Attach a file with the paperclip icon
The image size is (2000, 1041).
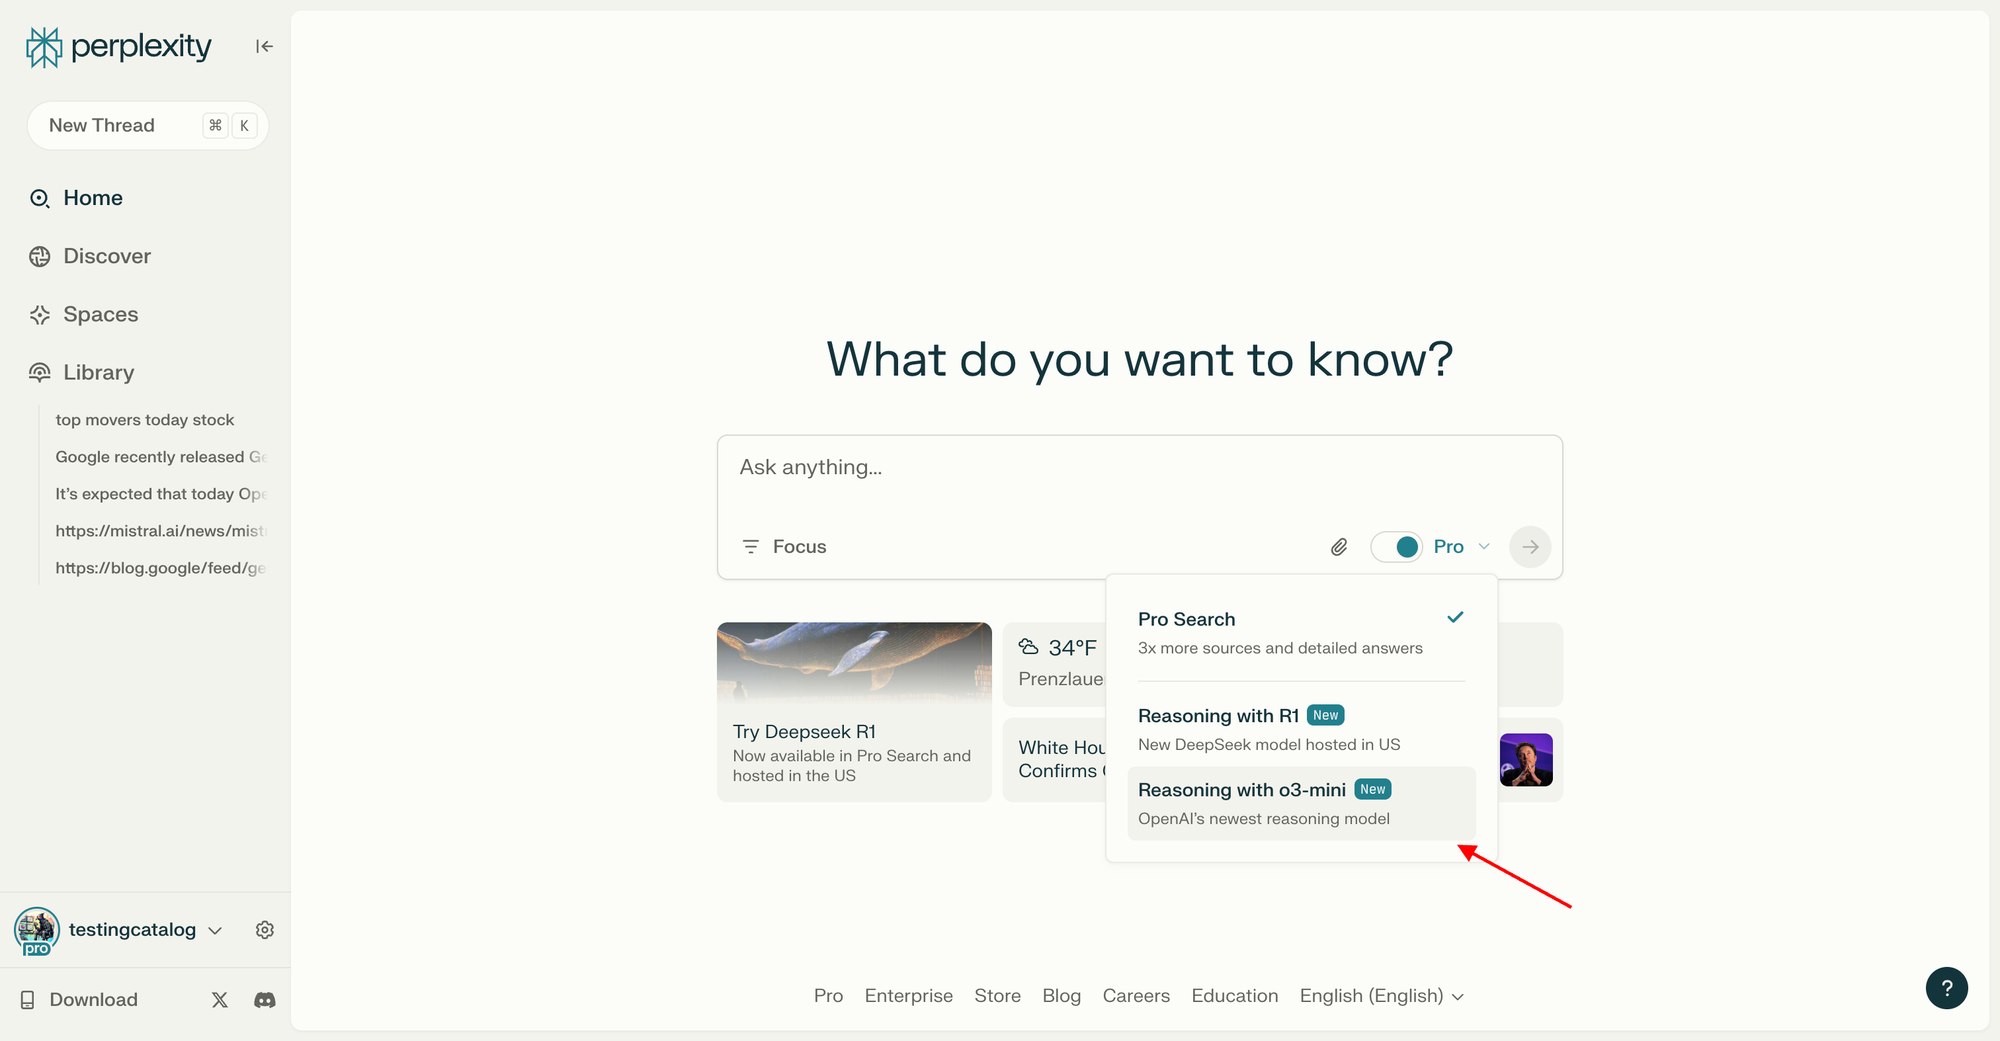(x=1339, y=547)
